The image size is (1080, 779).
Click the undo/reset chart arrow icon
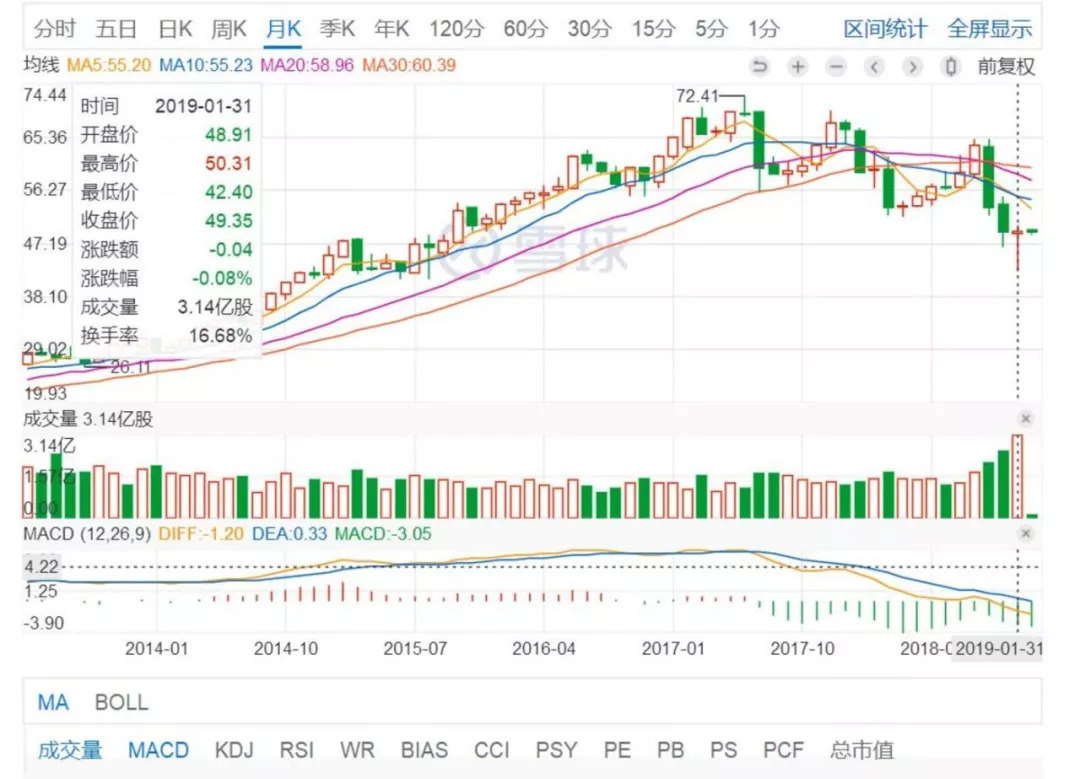pyautogui.click(x=760, y=67)
